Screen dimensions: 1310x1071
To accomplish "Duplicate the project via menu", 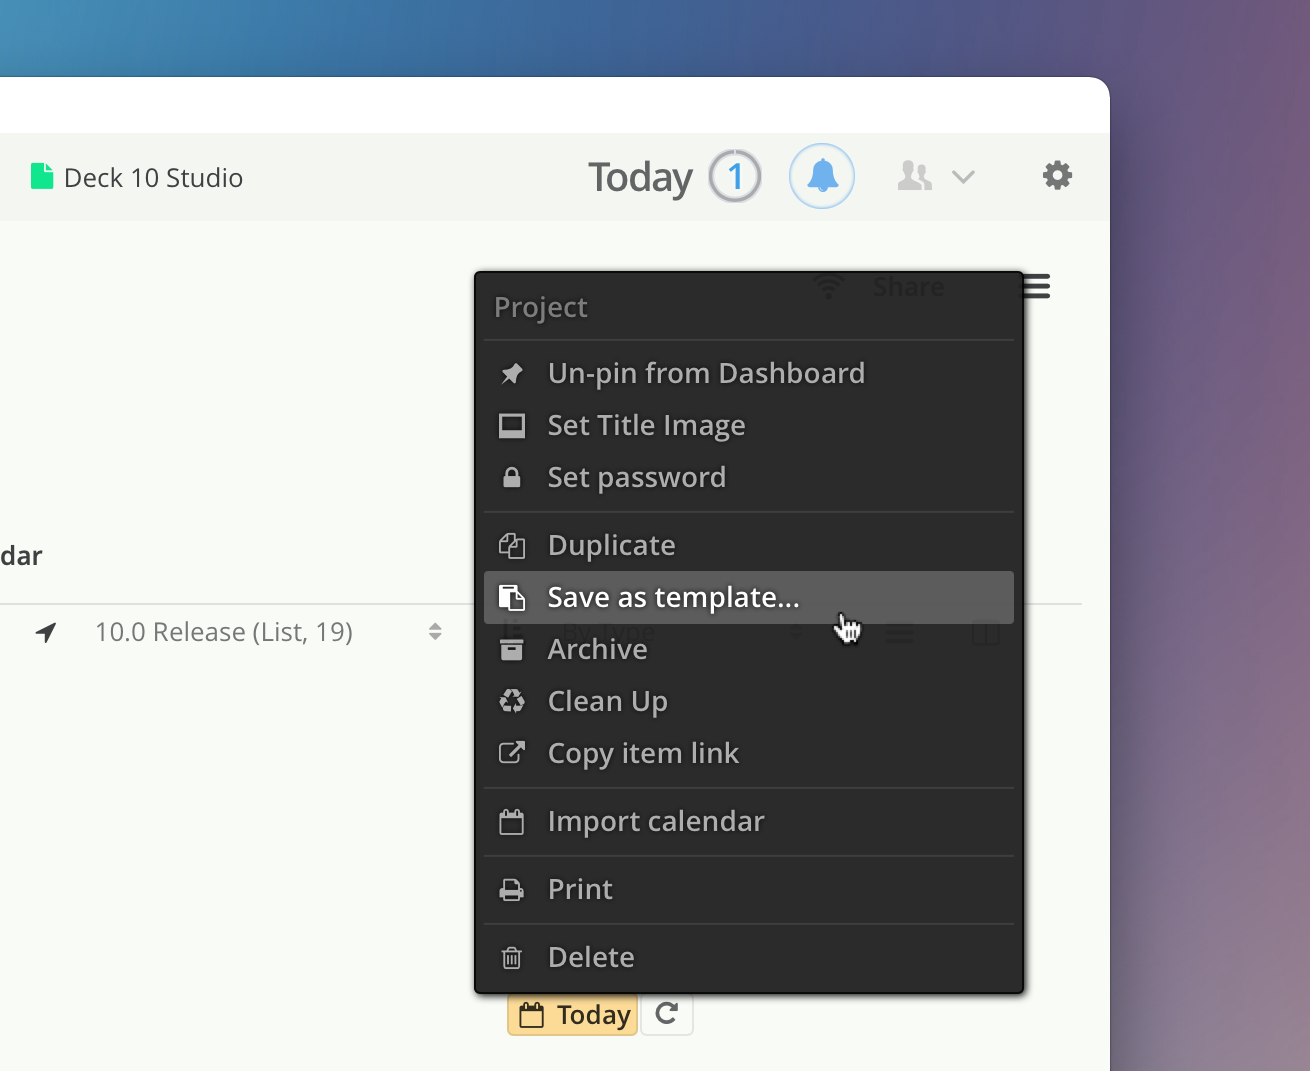I will 611,545.
